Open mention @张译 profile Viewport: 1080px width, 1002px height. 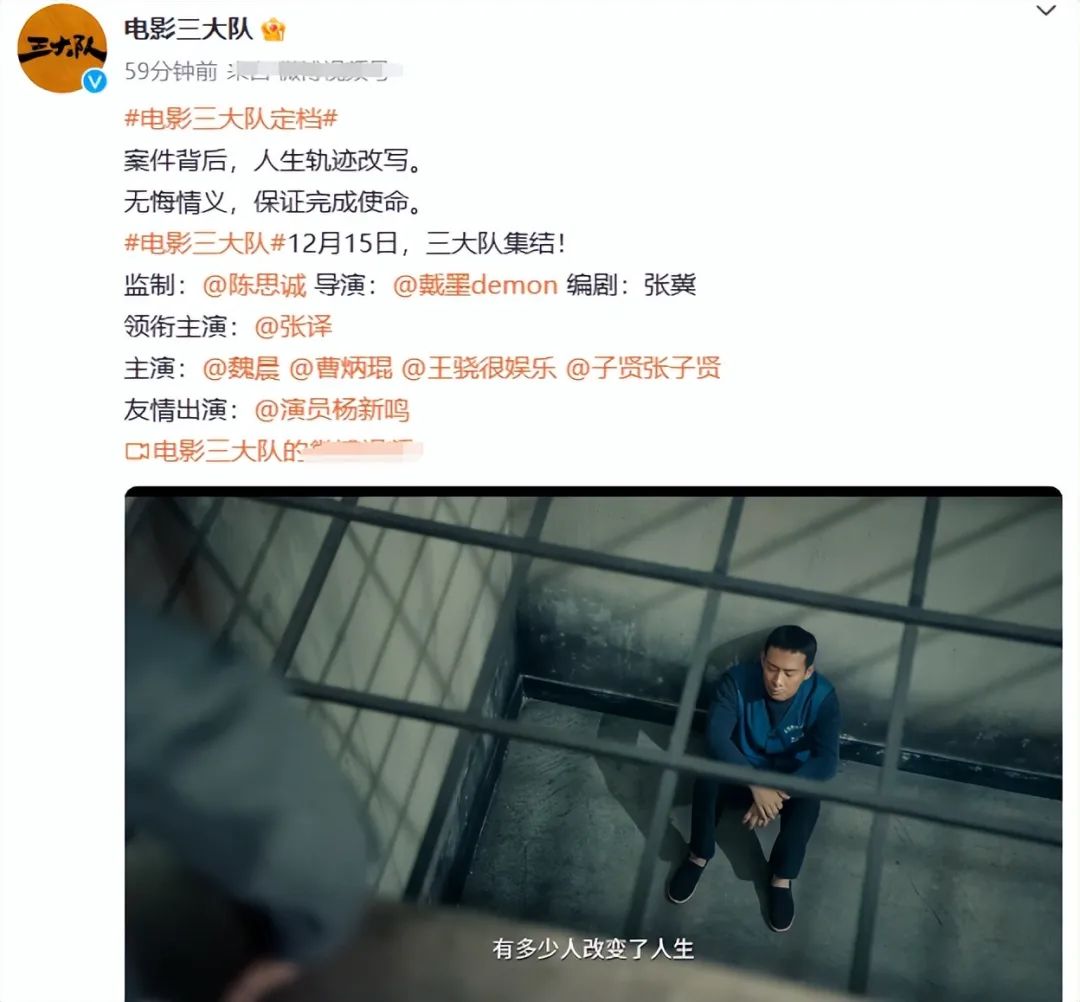pos(293,326)
